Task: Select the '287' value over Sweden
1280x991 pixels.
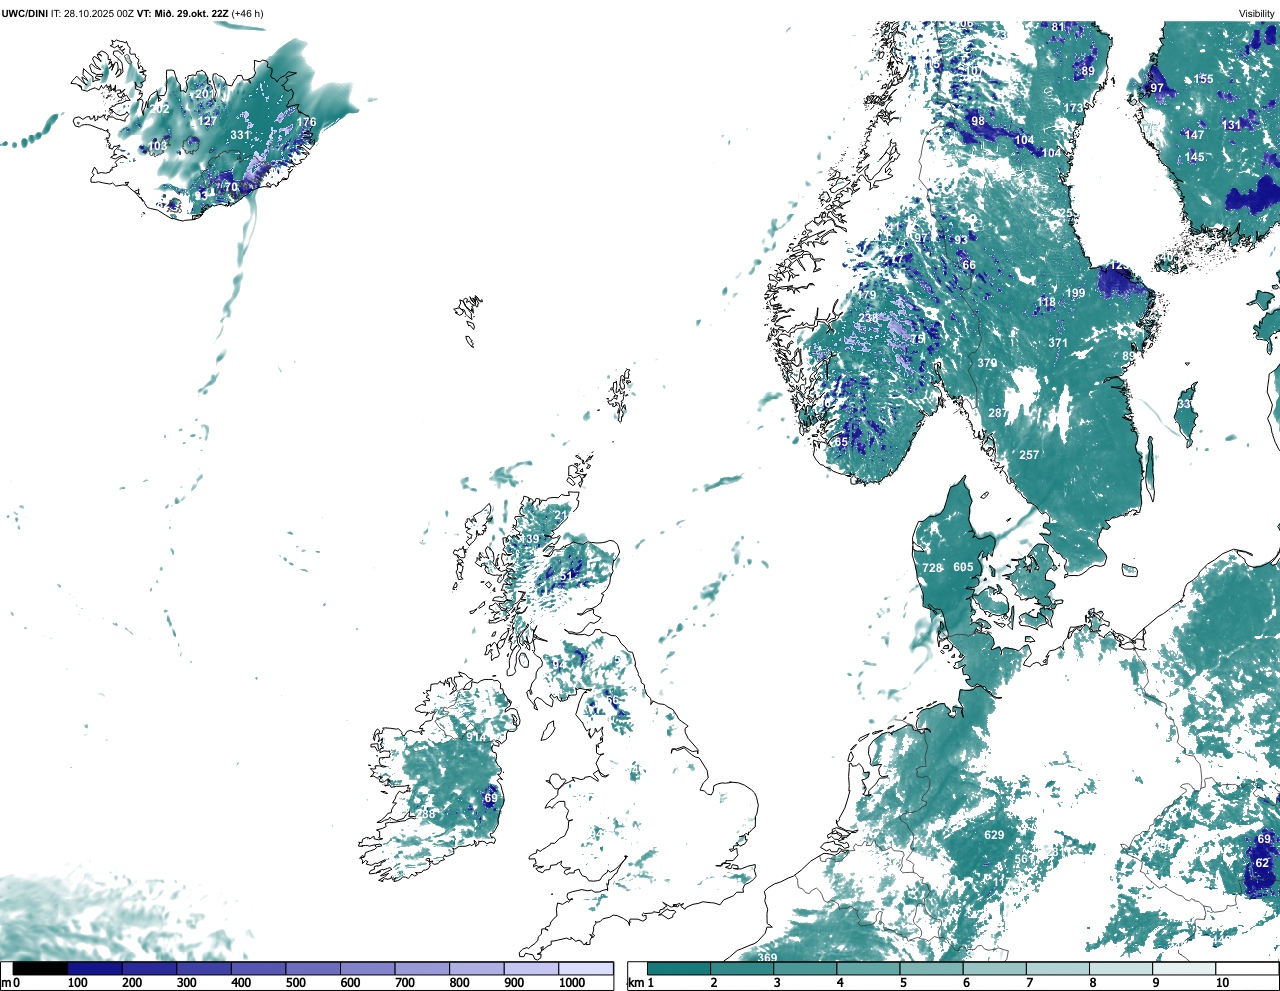Action: pos(998,413)
